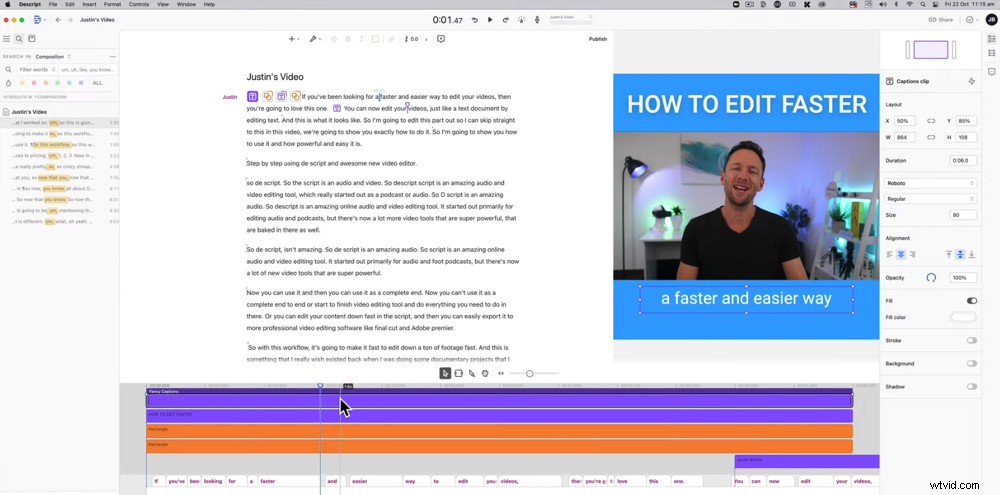
Task: Adjust the timeline zoom slider
Action: pyautogui.click(x=529, y=373)
